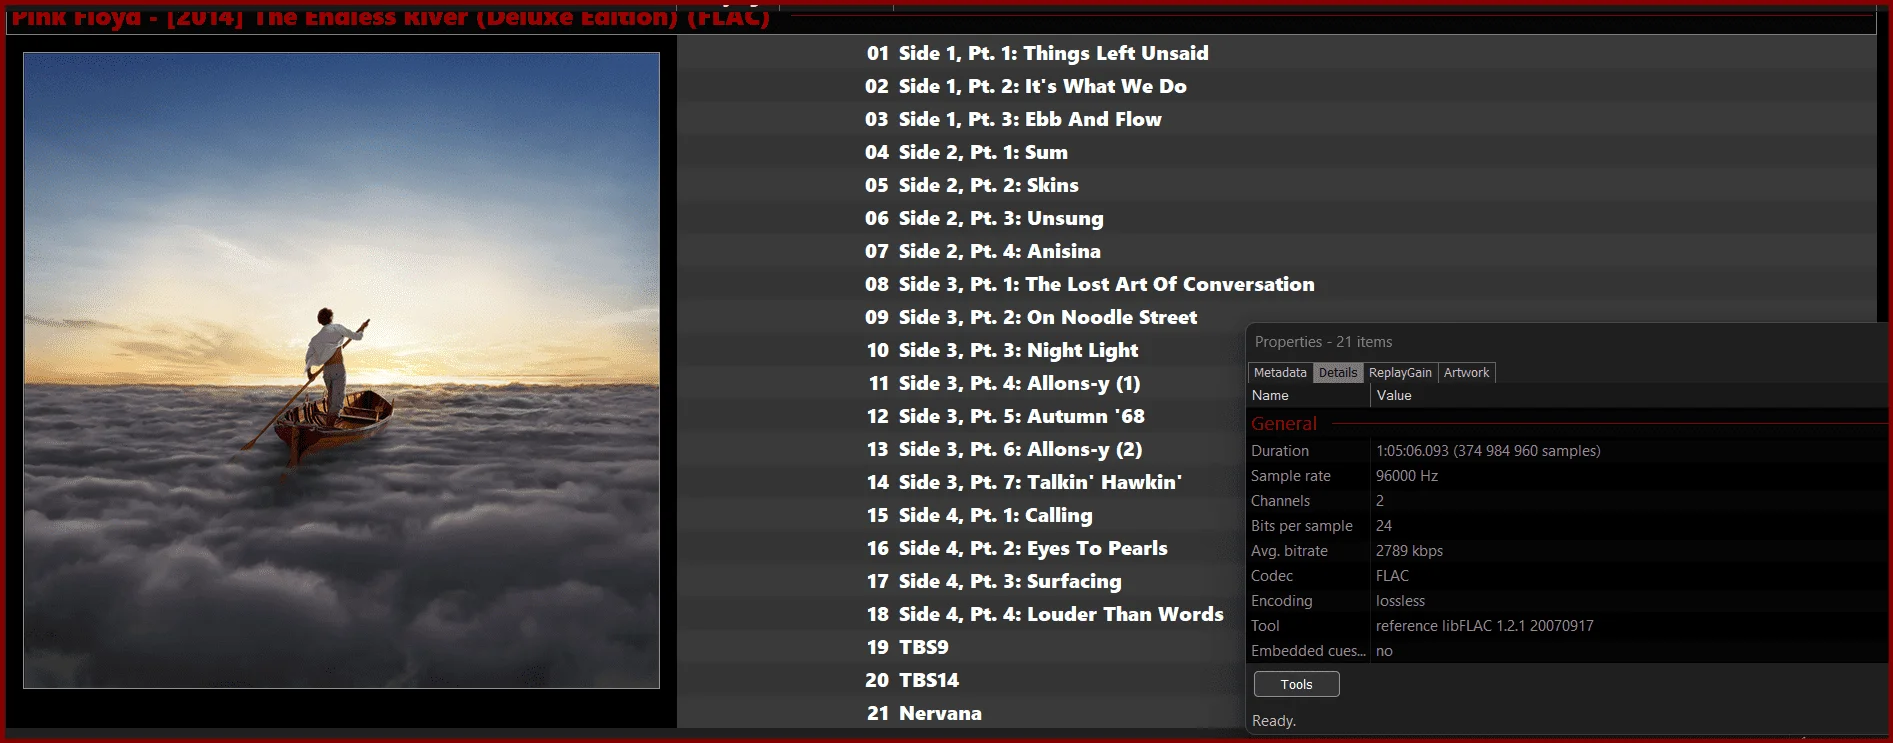Select track 21 Nervana
The width and height of the screenshot is (1893, 743).
point(924,713)
